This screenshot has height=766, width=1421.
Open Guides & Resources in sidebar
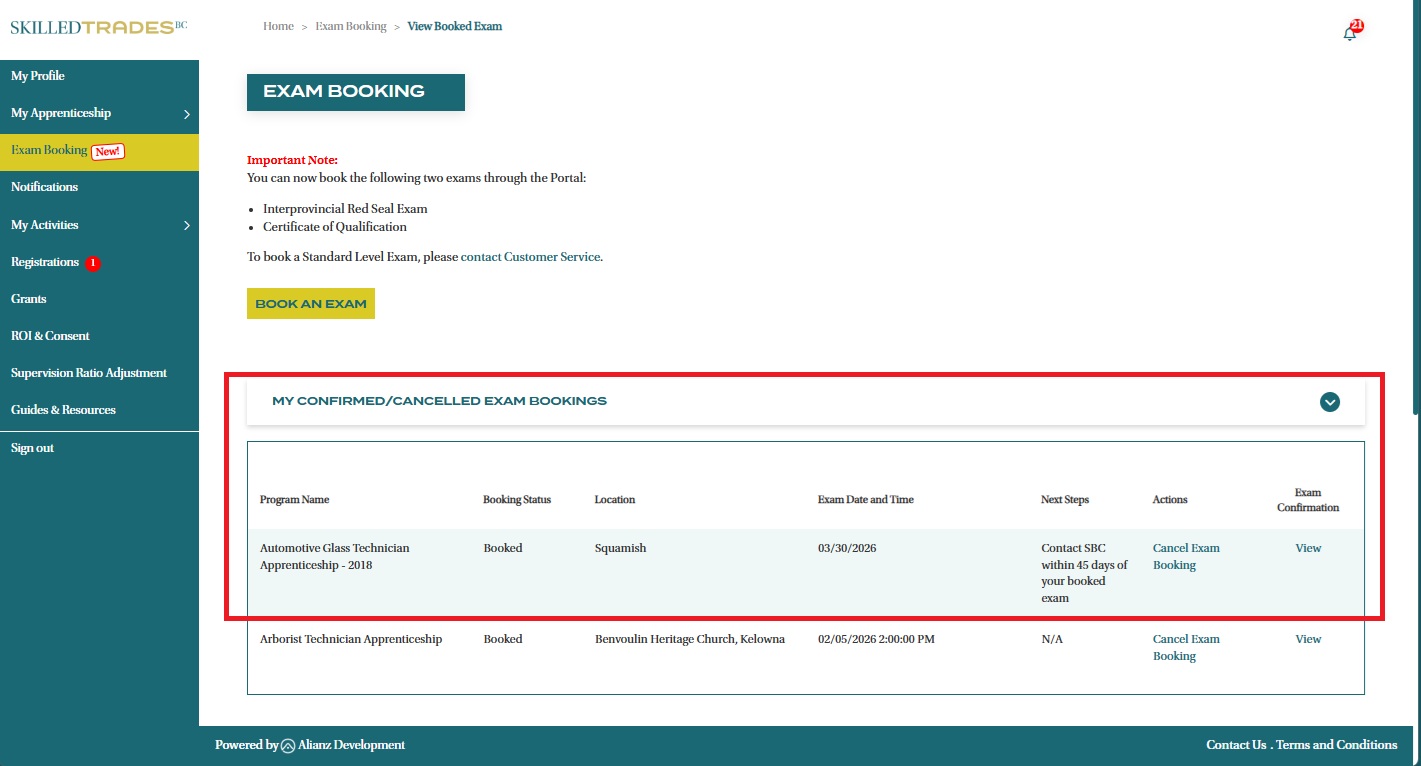(63, 410)
